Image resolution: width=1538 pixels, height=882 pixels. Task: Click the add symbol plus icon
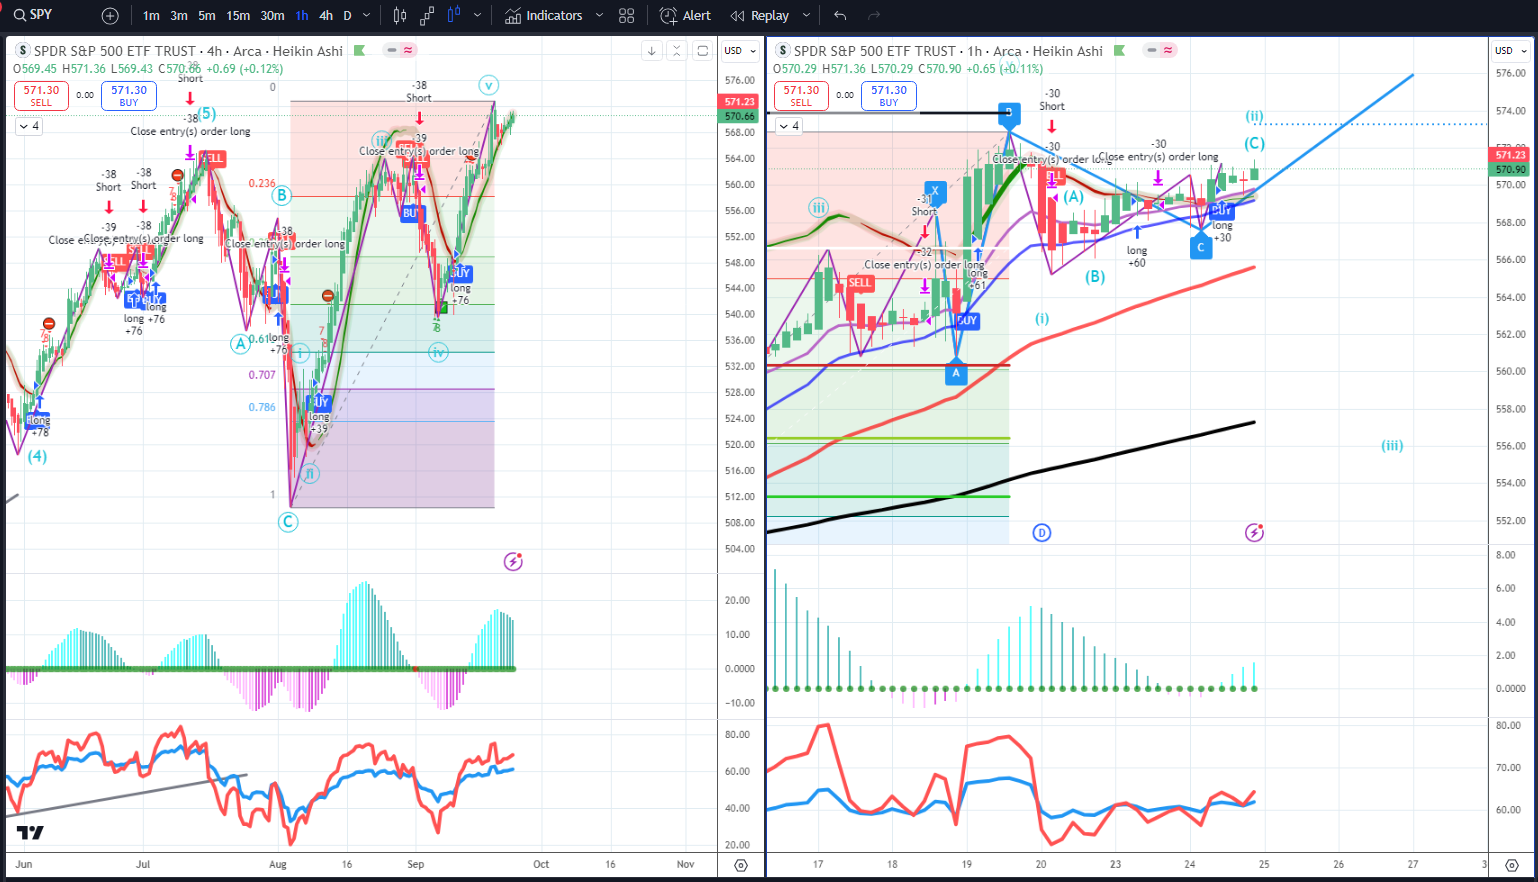tap(110, 16)
